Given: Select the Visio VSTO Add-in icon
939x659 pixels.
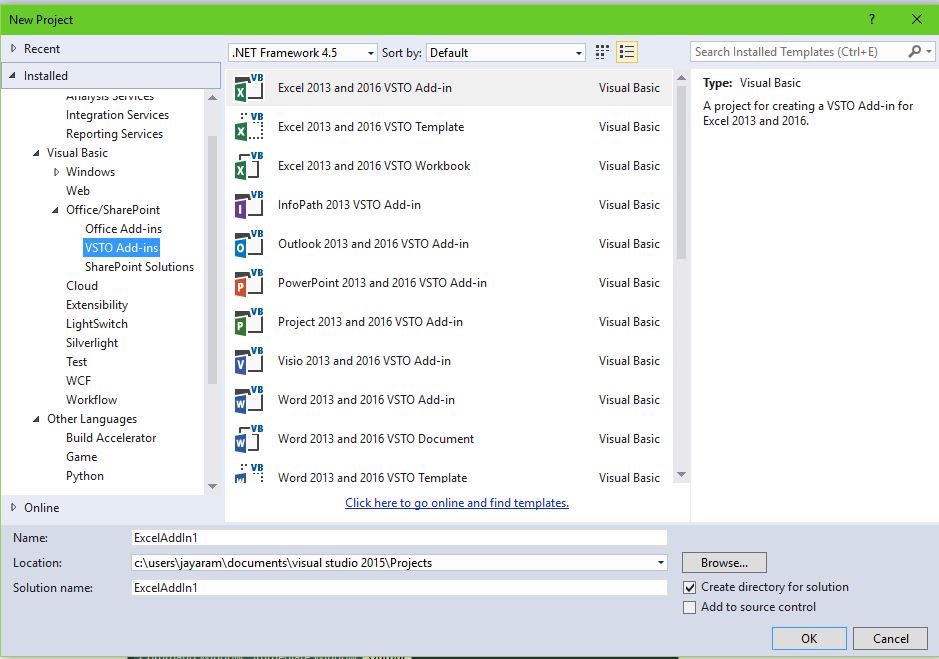Looking at the screenshot, I should 249,360.
